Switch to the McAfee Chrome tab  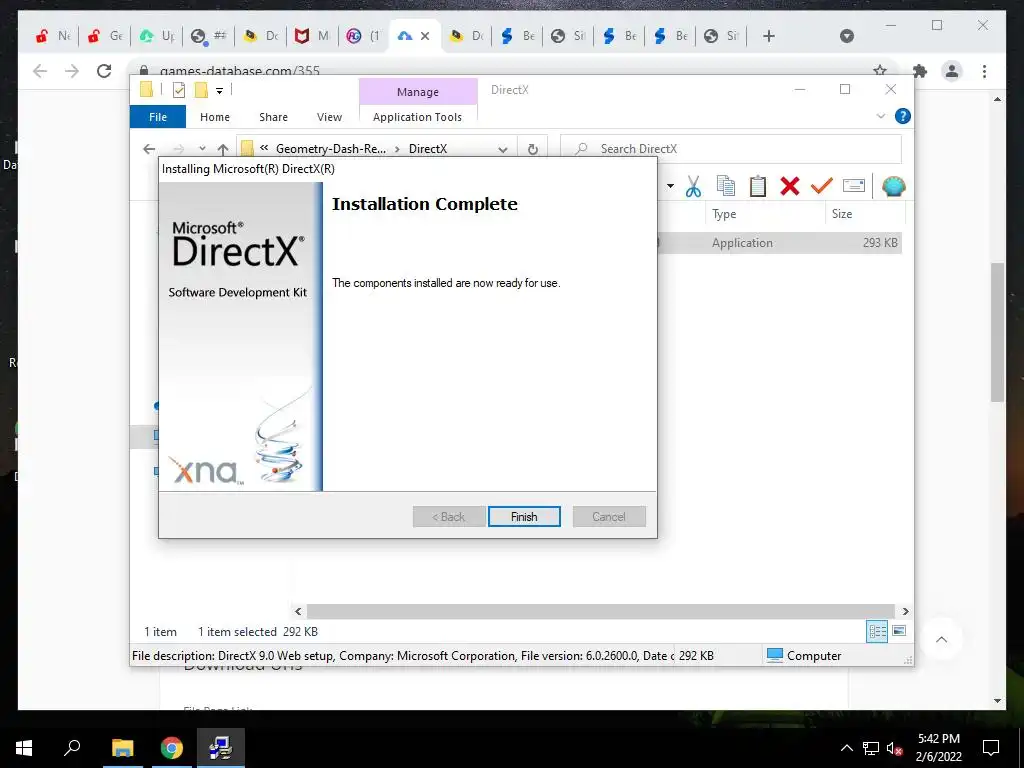312,36
